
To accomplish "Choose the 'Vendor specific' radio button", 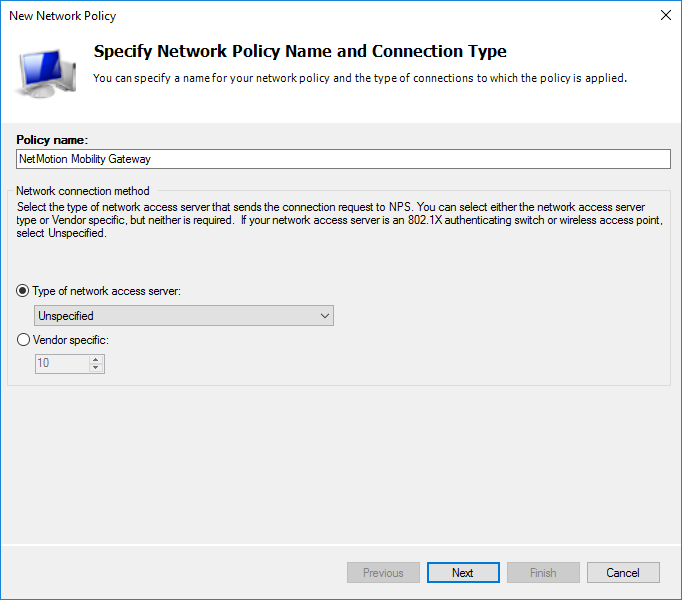I will 23,340.
